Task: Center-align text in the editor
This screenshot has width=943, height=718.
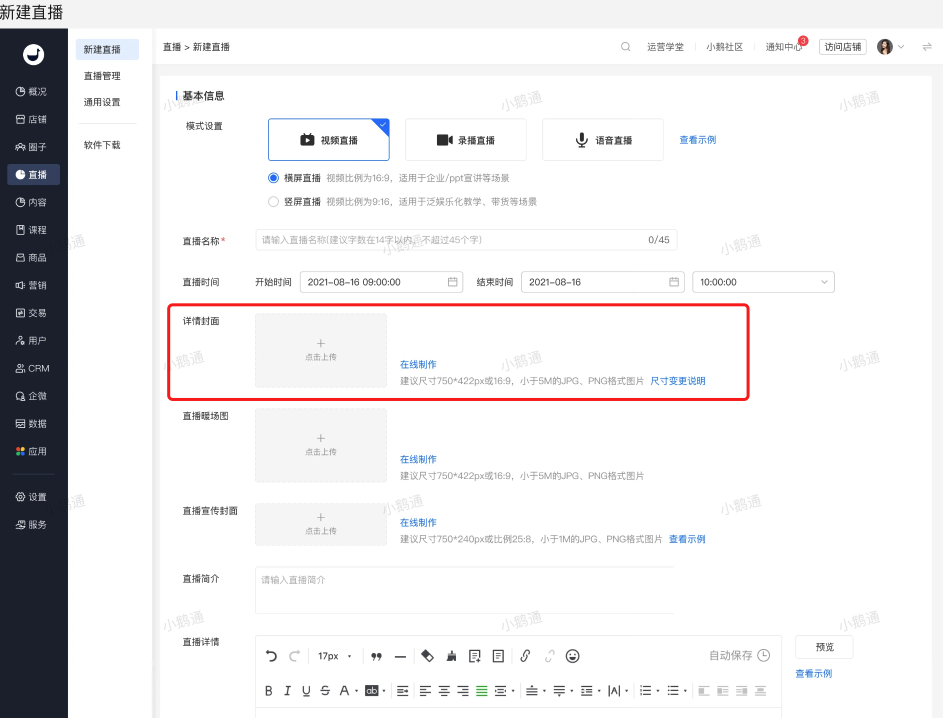Action: pos(444,691)
